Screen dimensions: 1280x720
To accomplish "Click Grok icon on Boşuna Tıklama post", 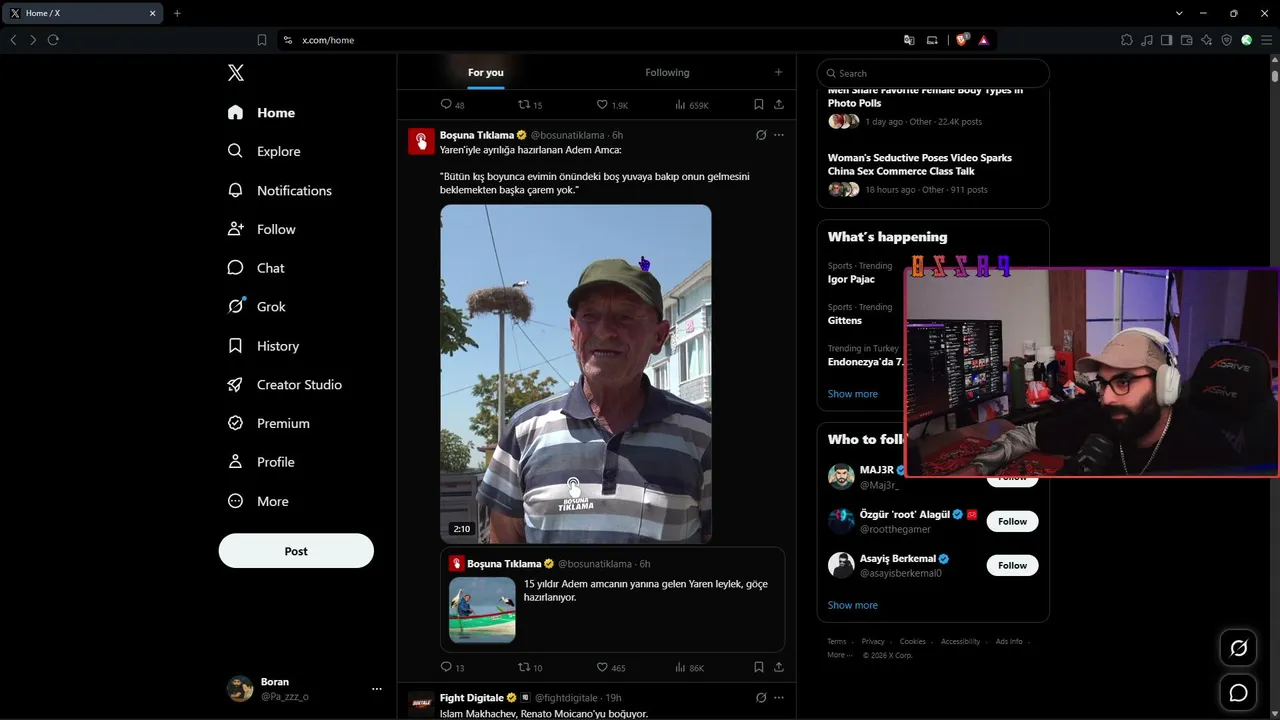I will [761, 135].
